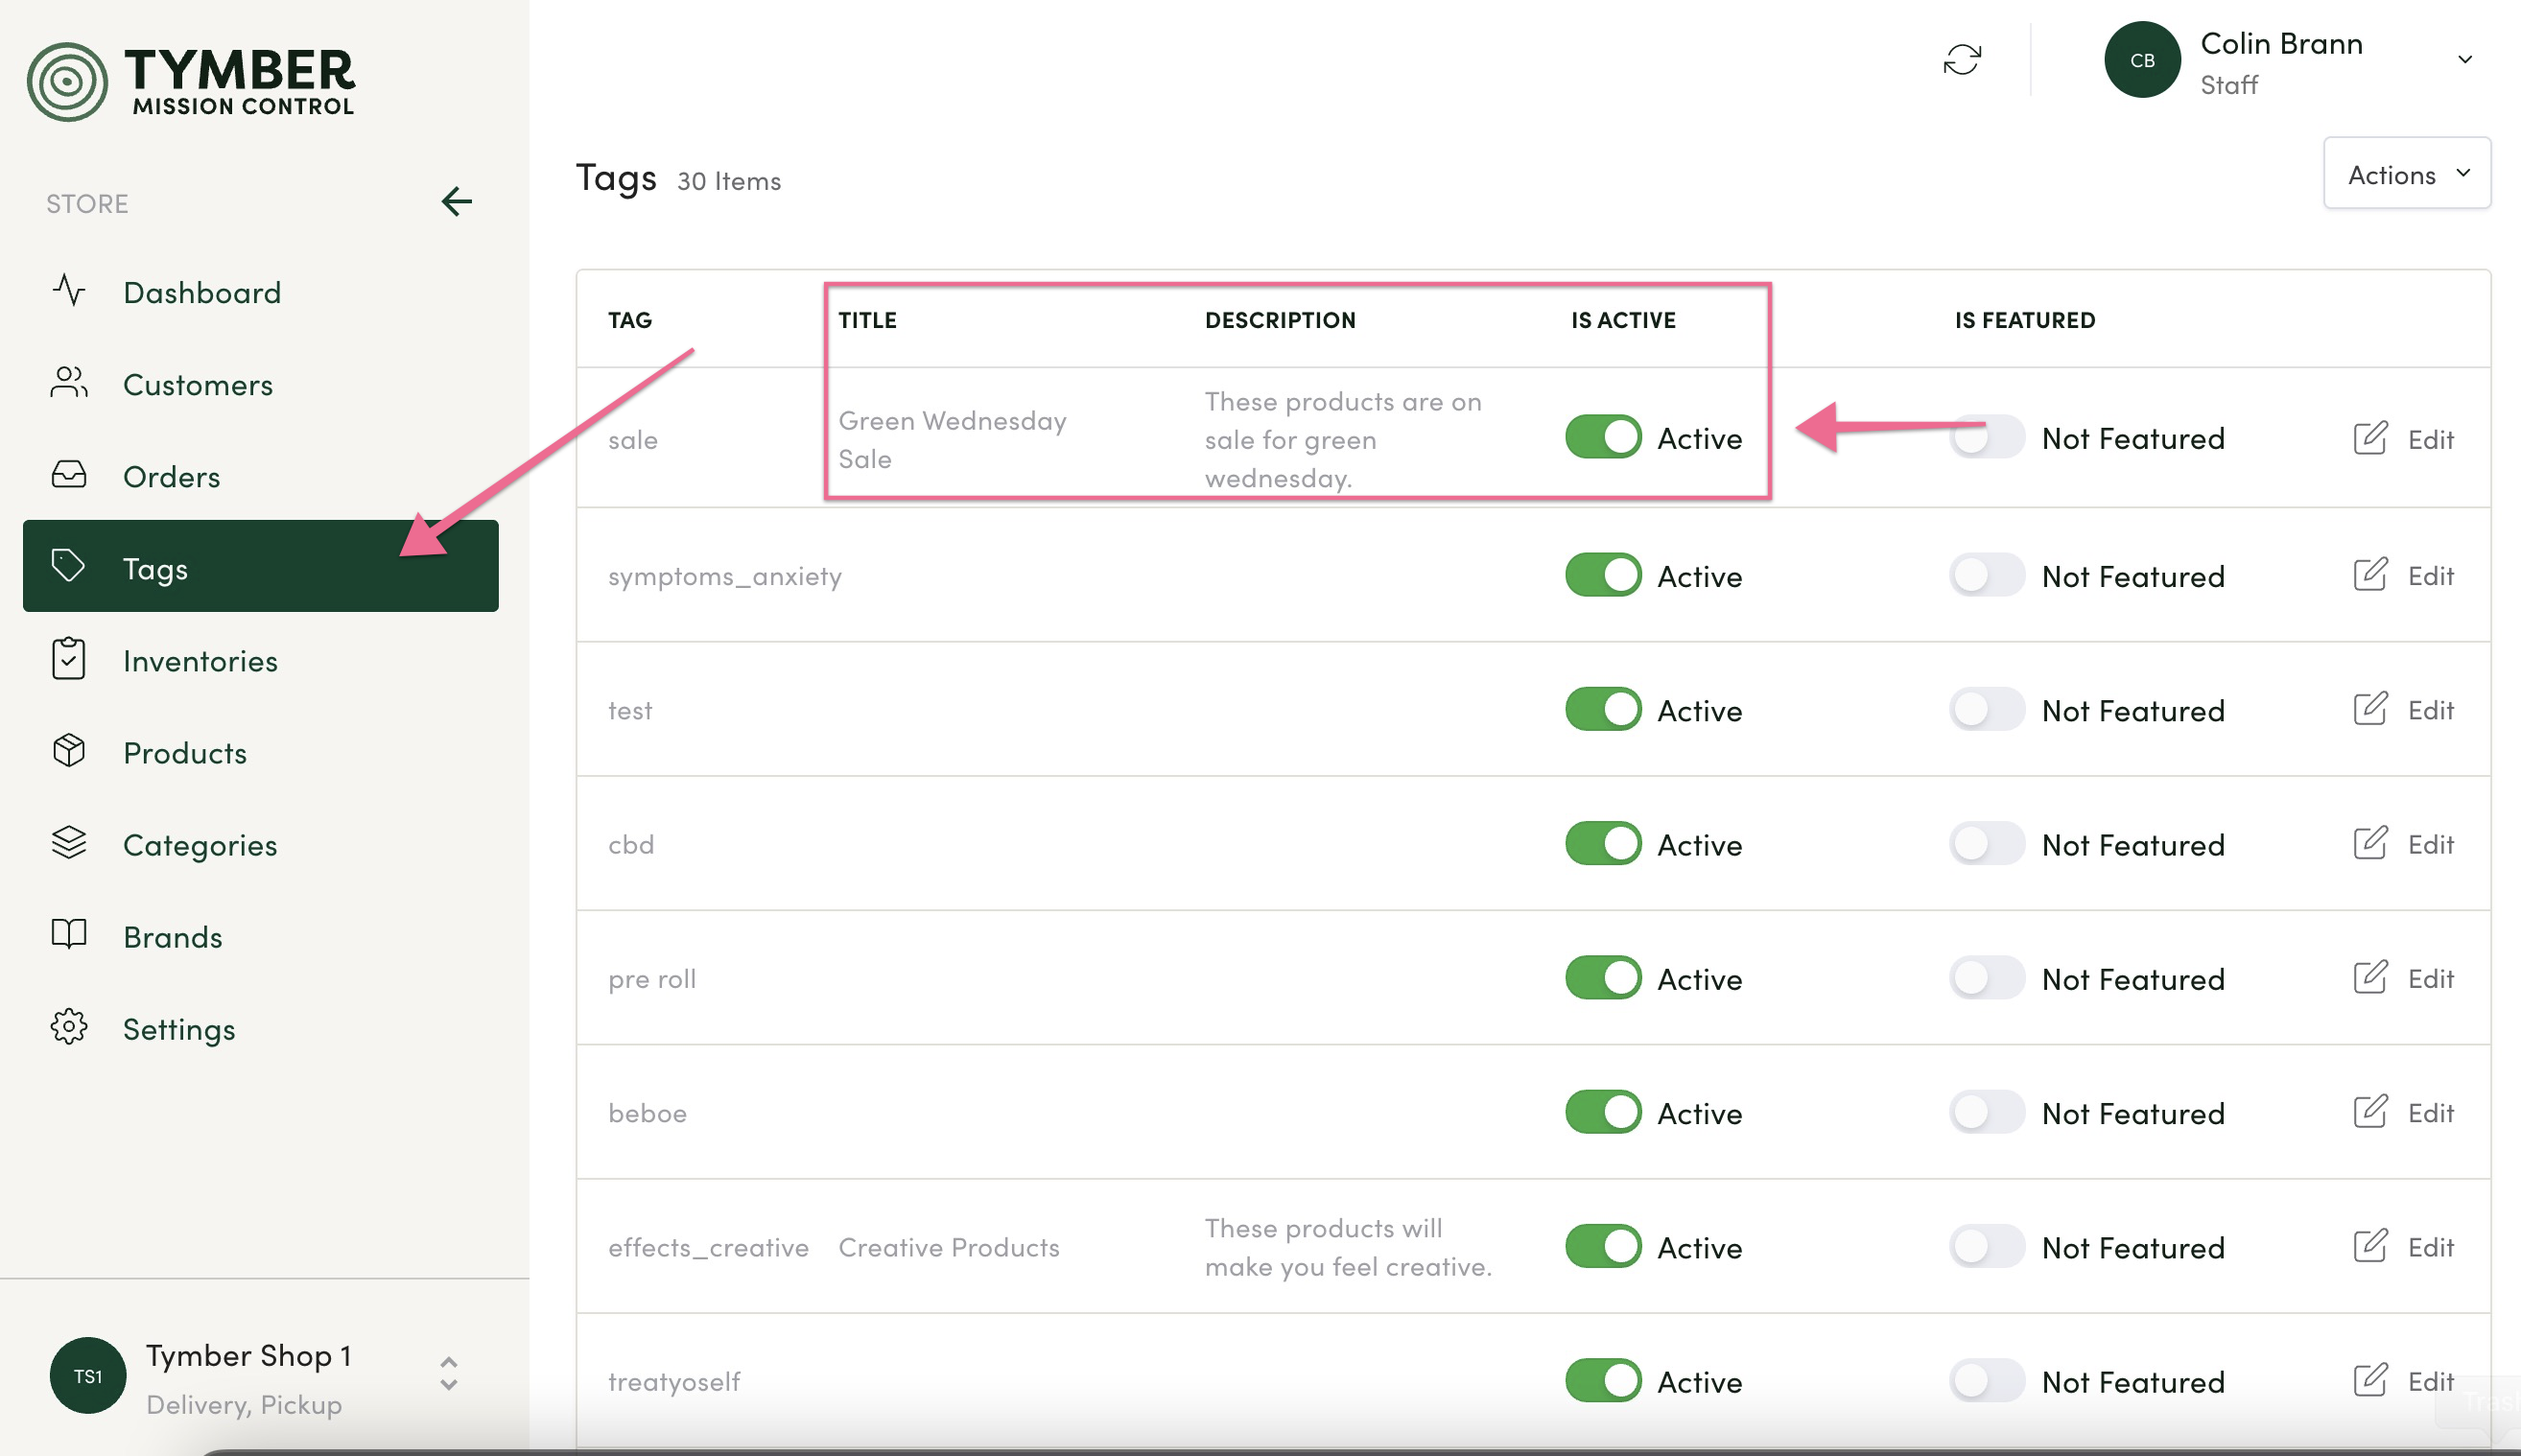Click the edit pencil icon for pre roll
2521x1456 pixels.
tap(2370, 977)
